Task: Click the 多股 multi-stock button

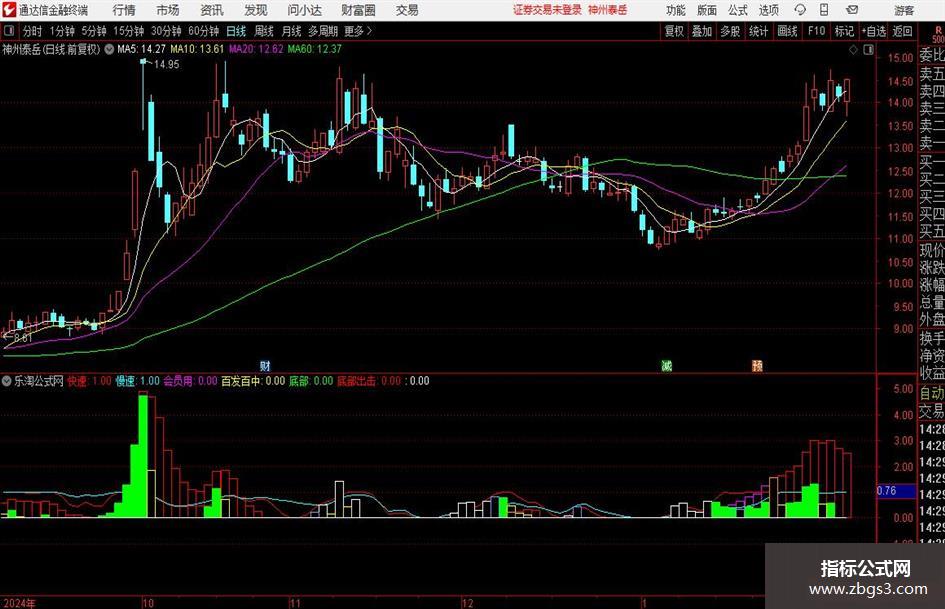Action: [730, 31]
